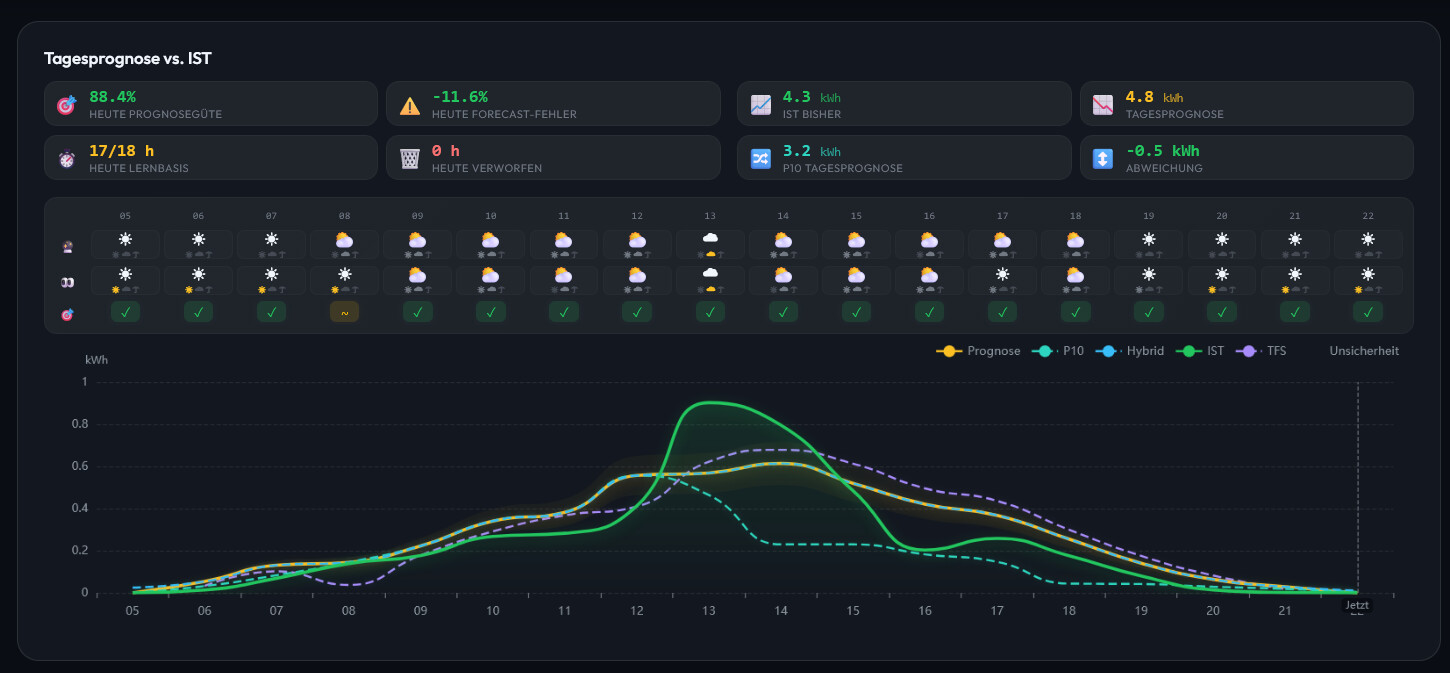Toggle the TFS series in the legend
The width and height of the screenshot is (1450, 673).
pos(1260,351)
